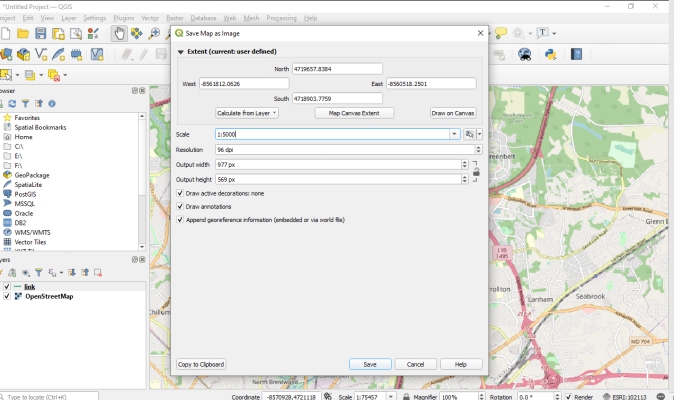Select the Pan Map hand tool
This screenshot has height=400, width=675.
119,34
